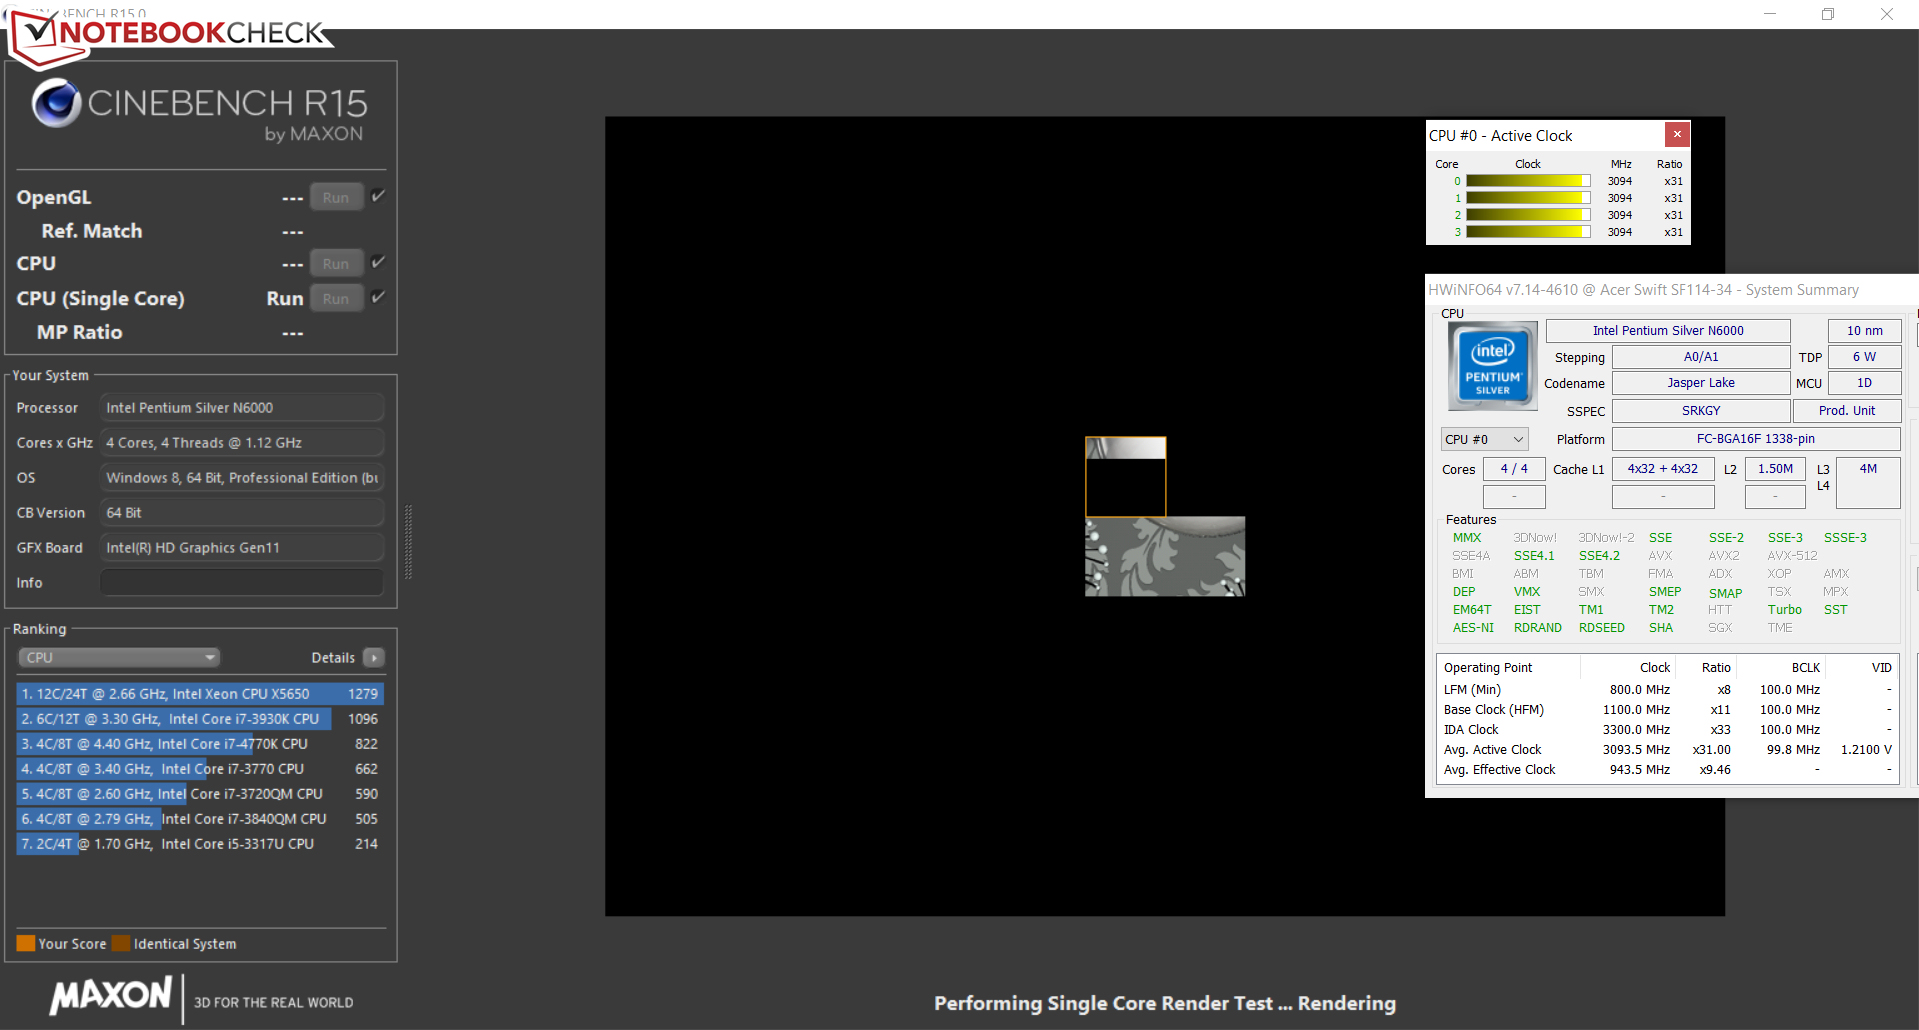1919x1030 pixels.
Task: Click the Avg. Effective Clock row
Action: (x=1667, y=770)
